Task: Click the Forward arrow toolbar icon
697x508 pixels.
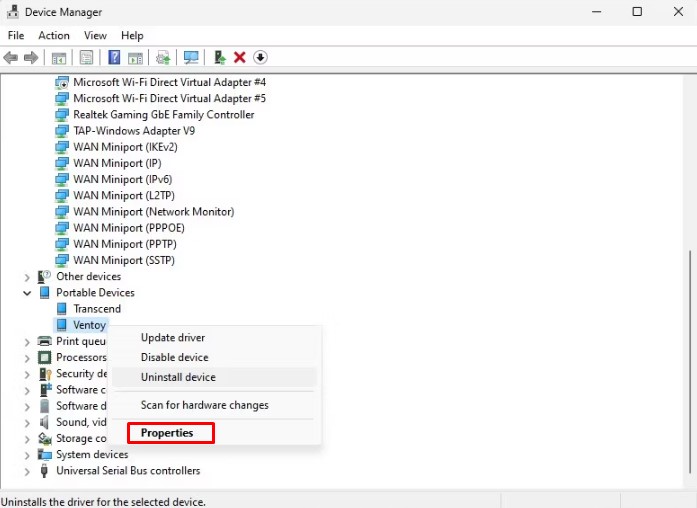Action: coord(31,57)
